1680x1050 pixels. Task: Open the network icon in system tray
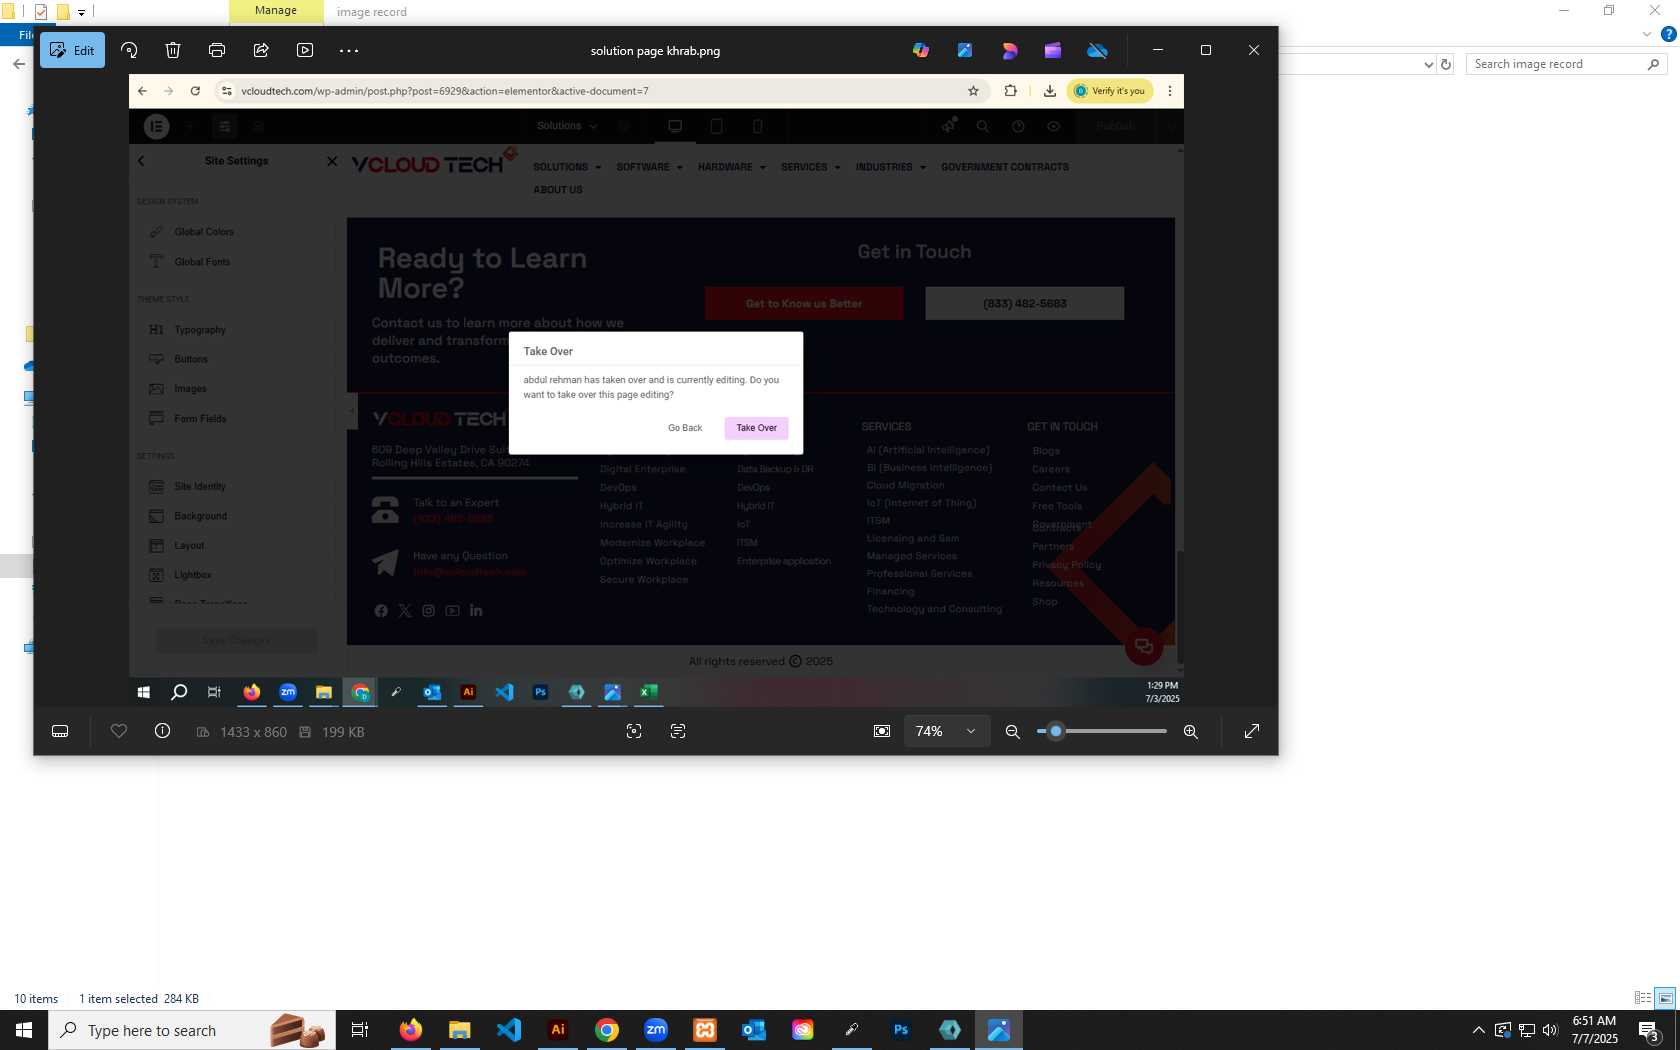coord(1527,1030)
